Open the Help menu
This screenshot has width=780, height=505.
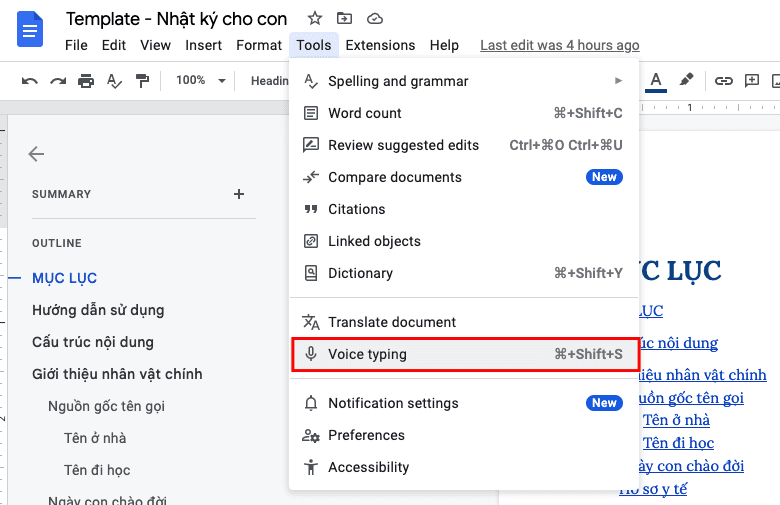pos(444,45)
